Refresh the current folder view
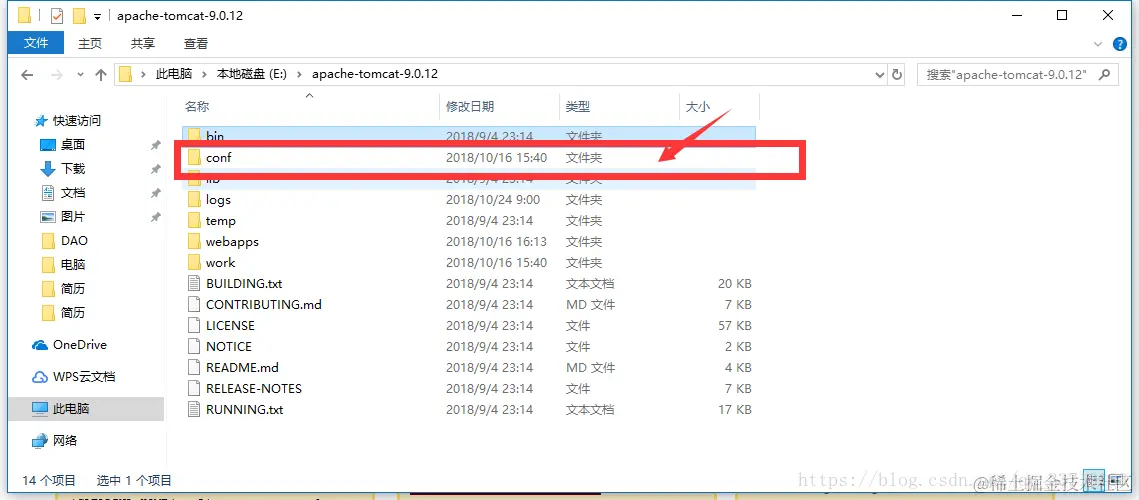Viewport: 1139px width, 500px height. pos(897,74)
